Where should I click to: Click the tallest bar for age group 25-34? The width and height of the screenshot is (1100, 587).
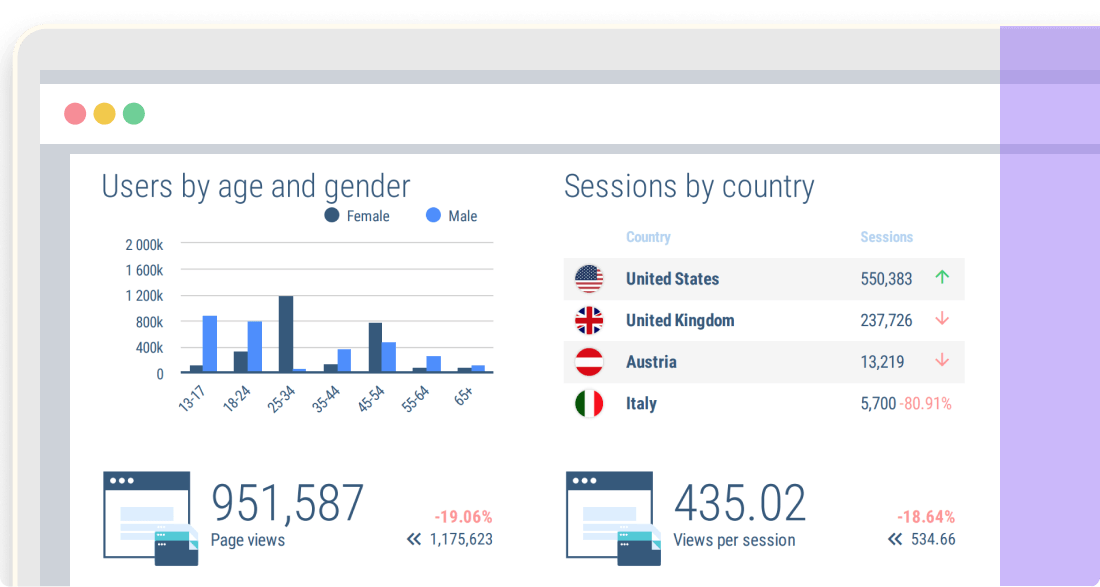(284, 335)
